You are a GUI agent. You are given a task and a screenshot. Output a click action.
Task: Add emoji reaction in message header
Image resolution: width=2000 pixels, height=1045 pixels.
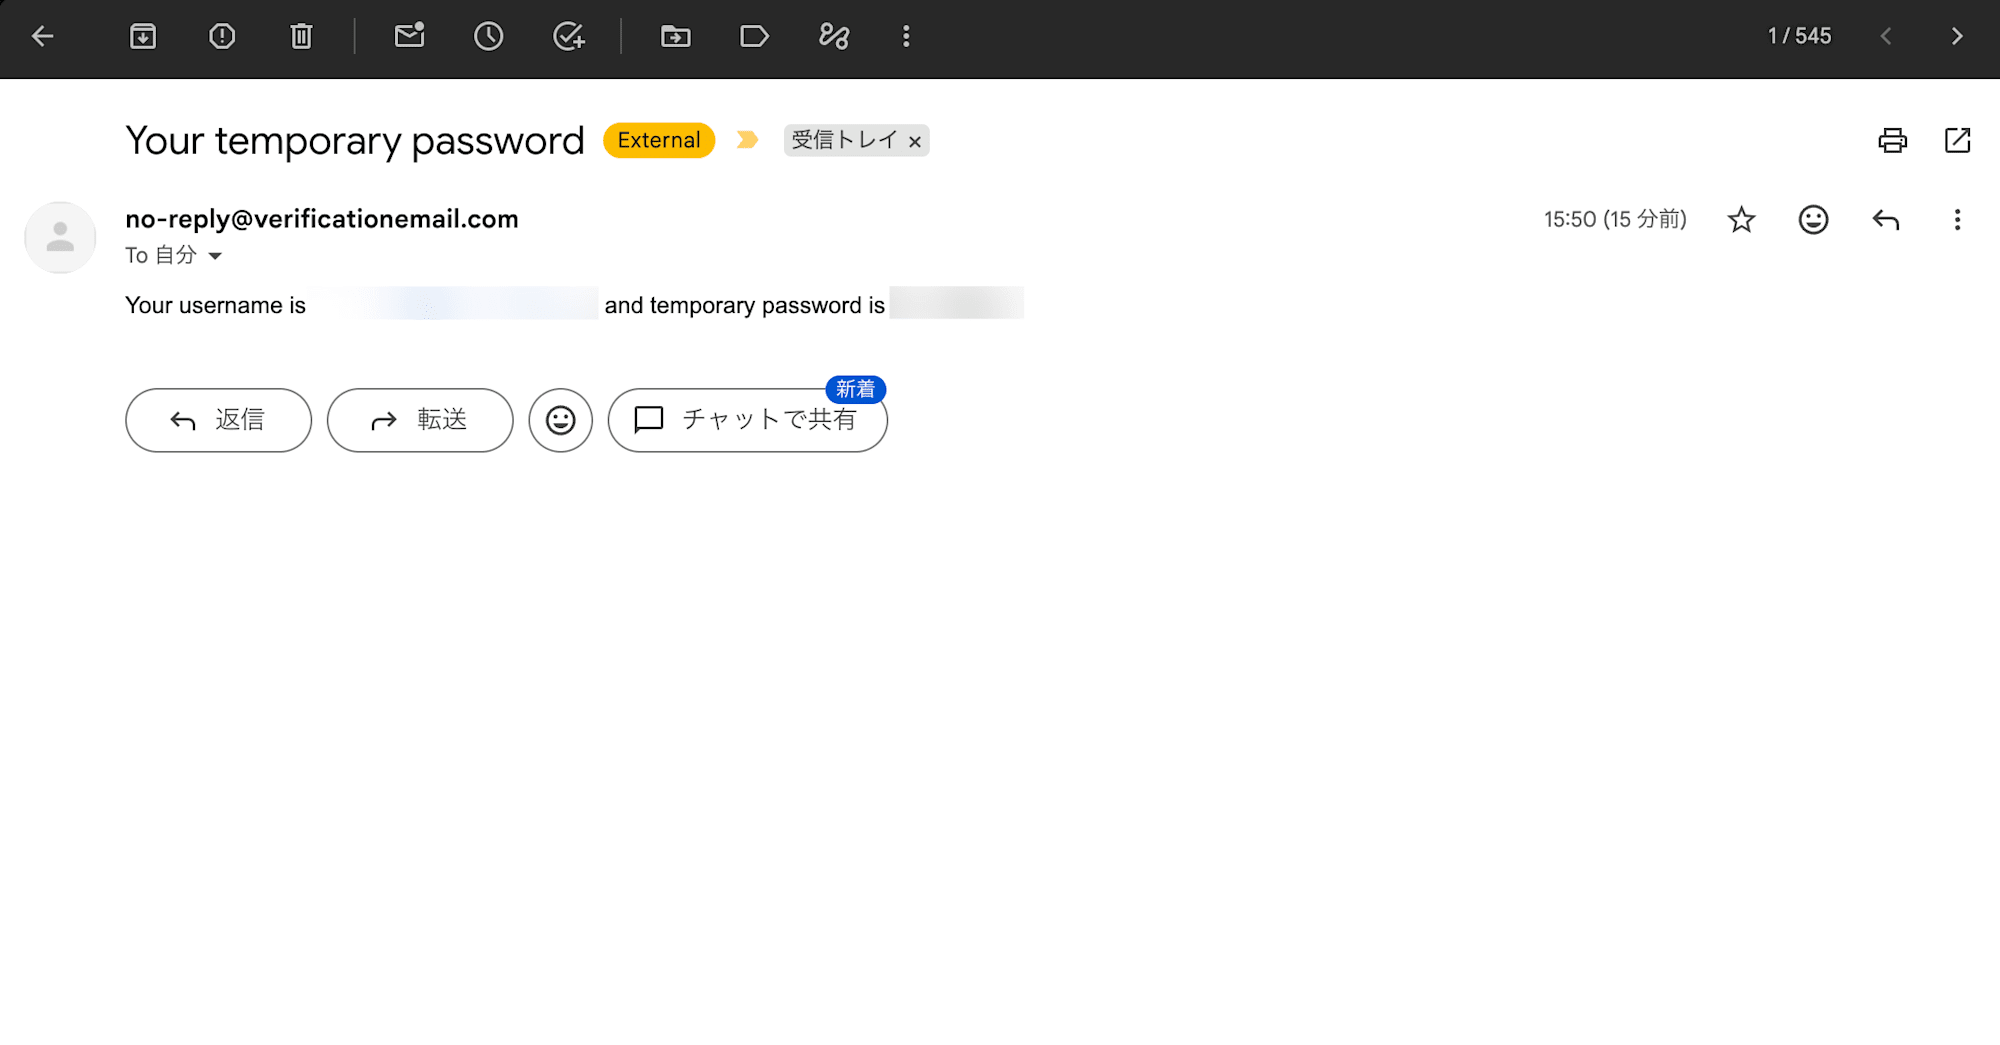pos(1813,219)
